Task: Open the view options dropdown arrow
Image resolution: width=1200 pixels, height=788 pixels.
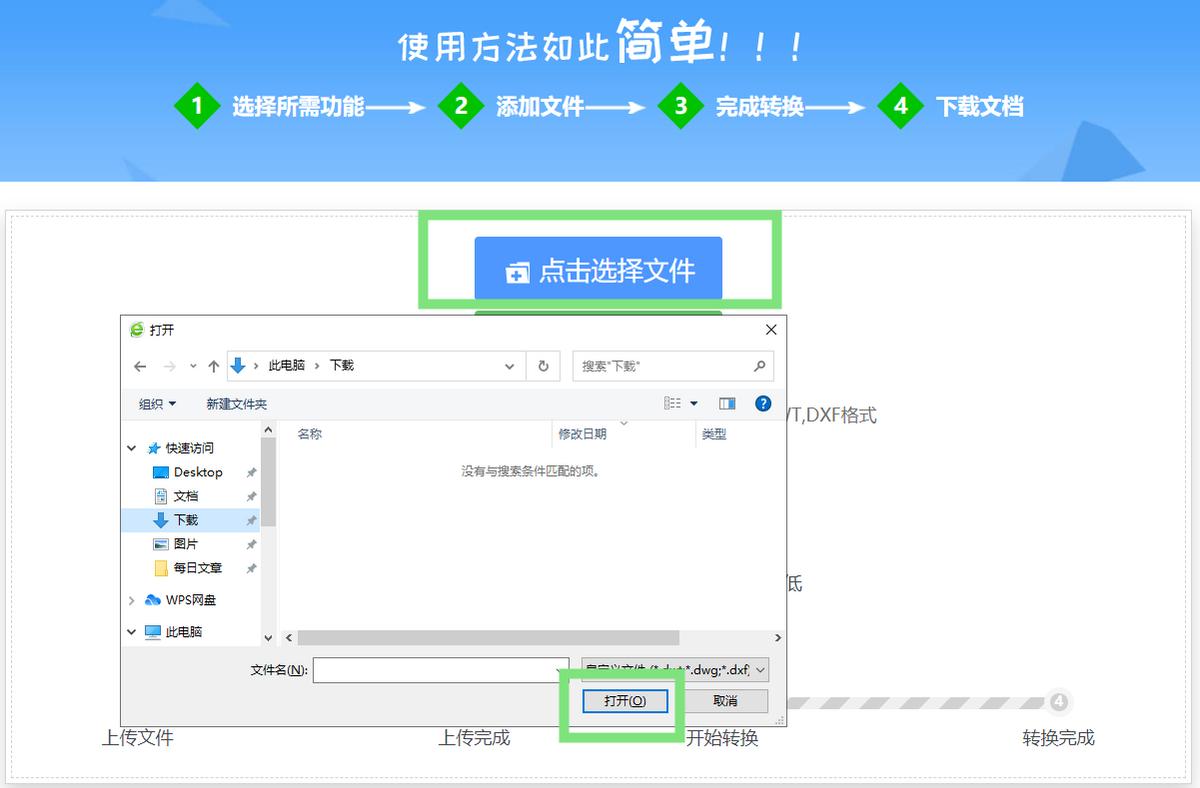Action: point(694,404)
